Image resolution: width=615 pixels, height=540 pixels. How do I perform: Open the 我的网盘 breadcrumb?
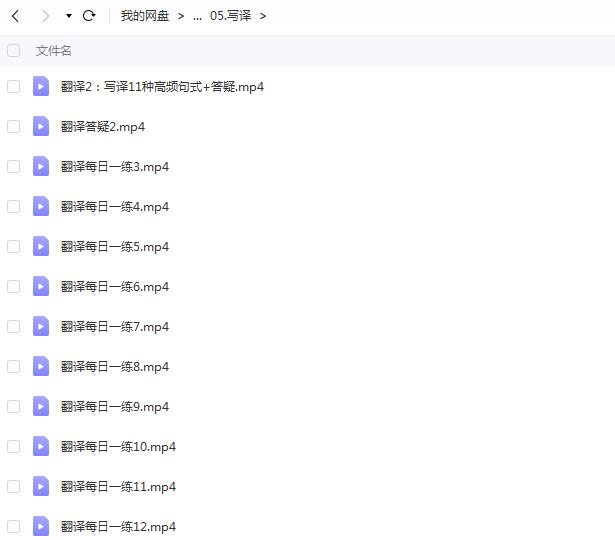click(x=145, y=16)
